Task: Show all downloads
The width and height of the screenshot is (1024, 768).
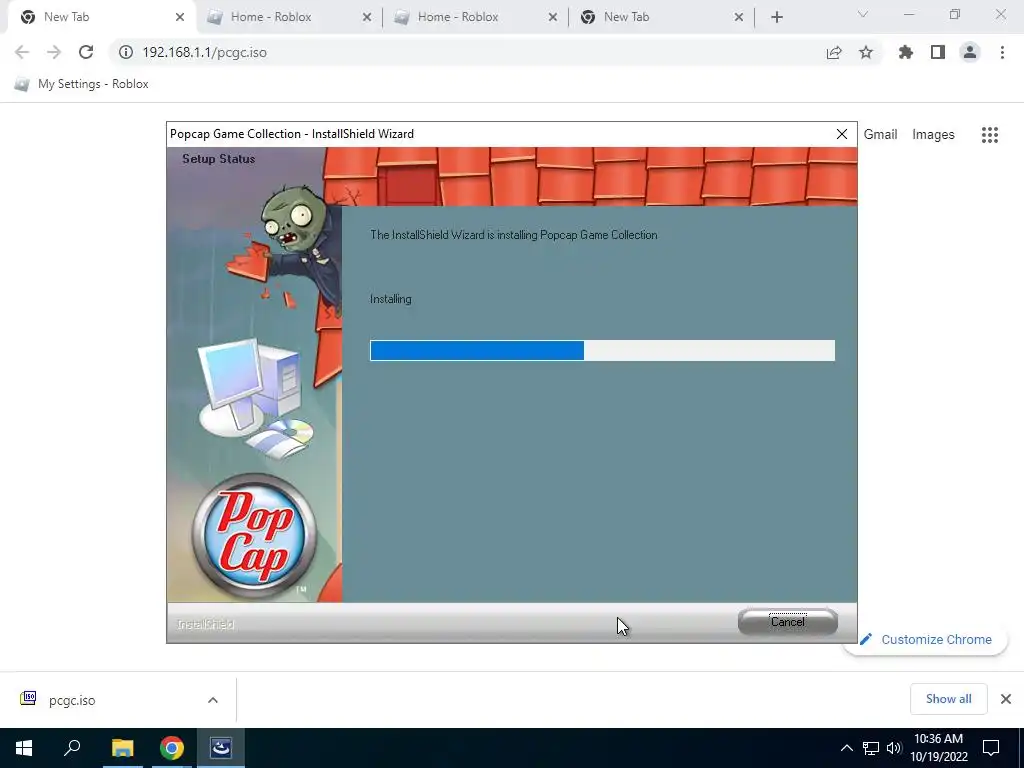Action: tap(948, 699)
